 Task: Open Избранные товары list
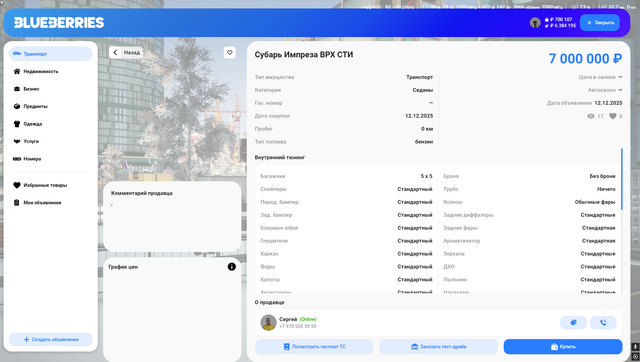point(51,185)
